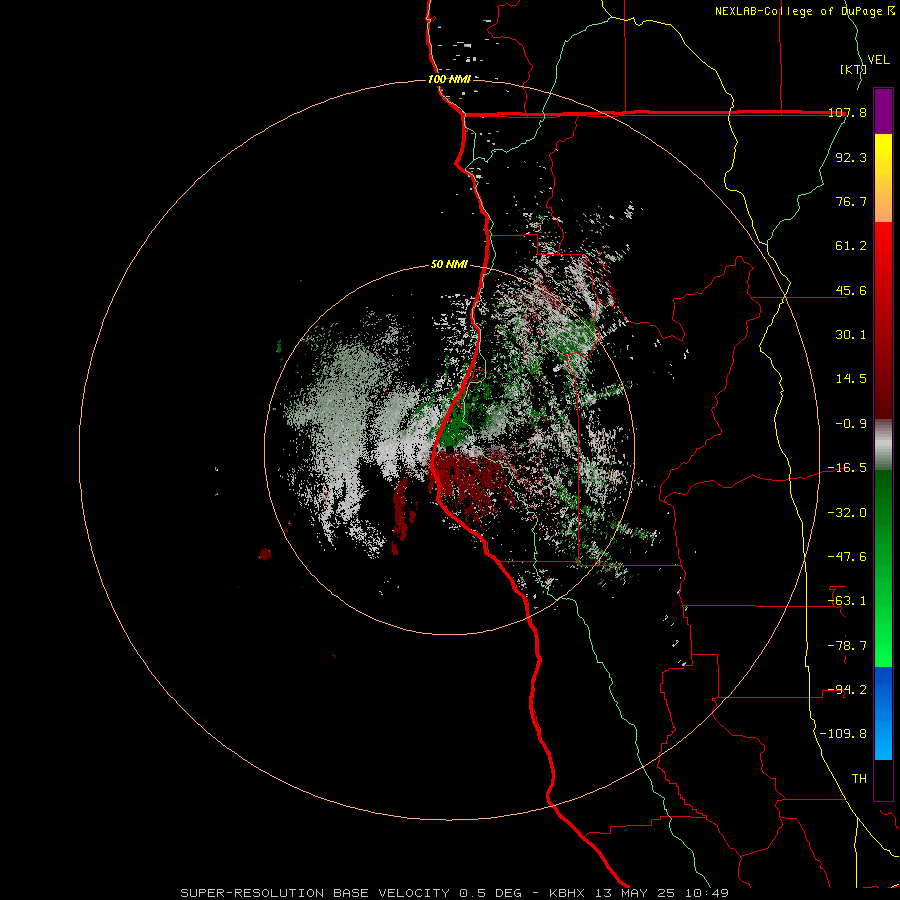Click the TH threshold label in legend
The width and height of the screenshot is (900, 900).
(859, 779)
